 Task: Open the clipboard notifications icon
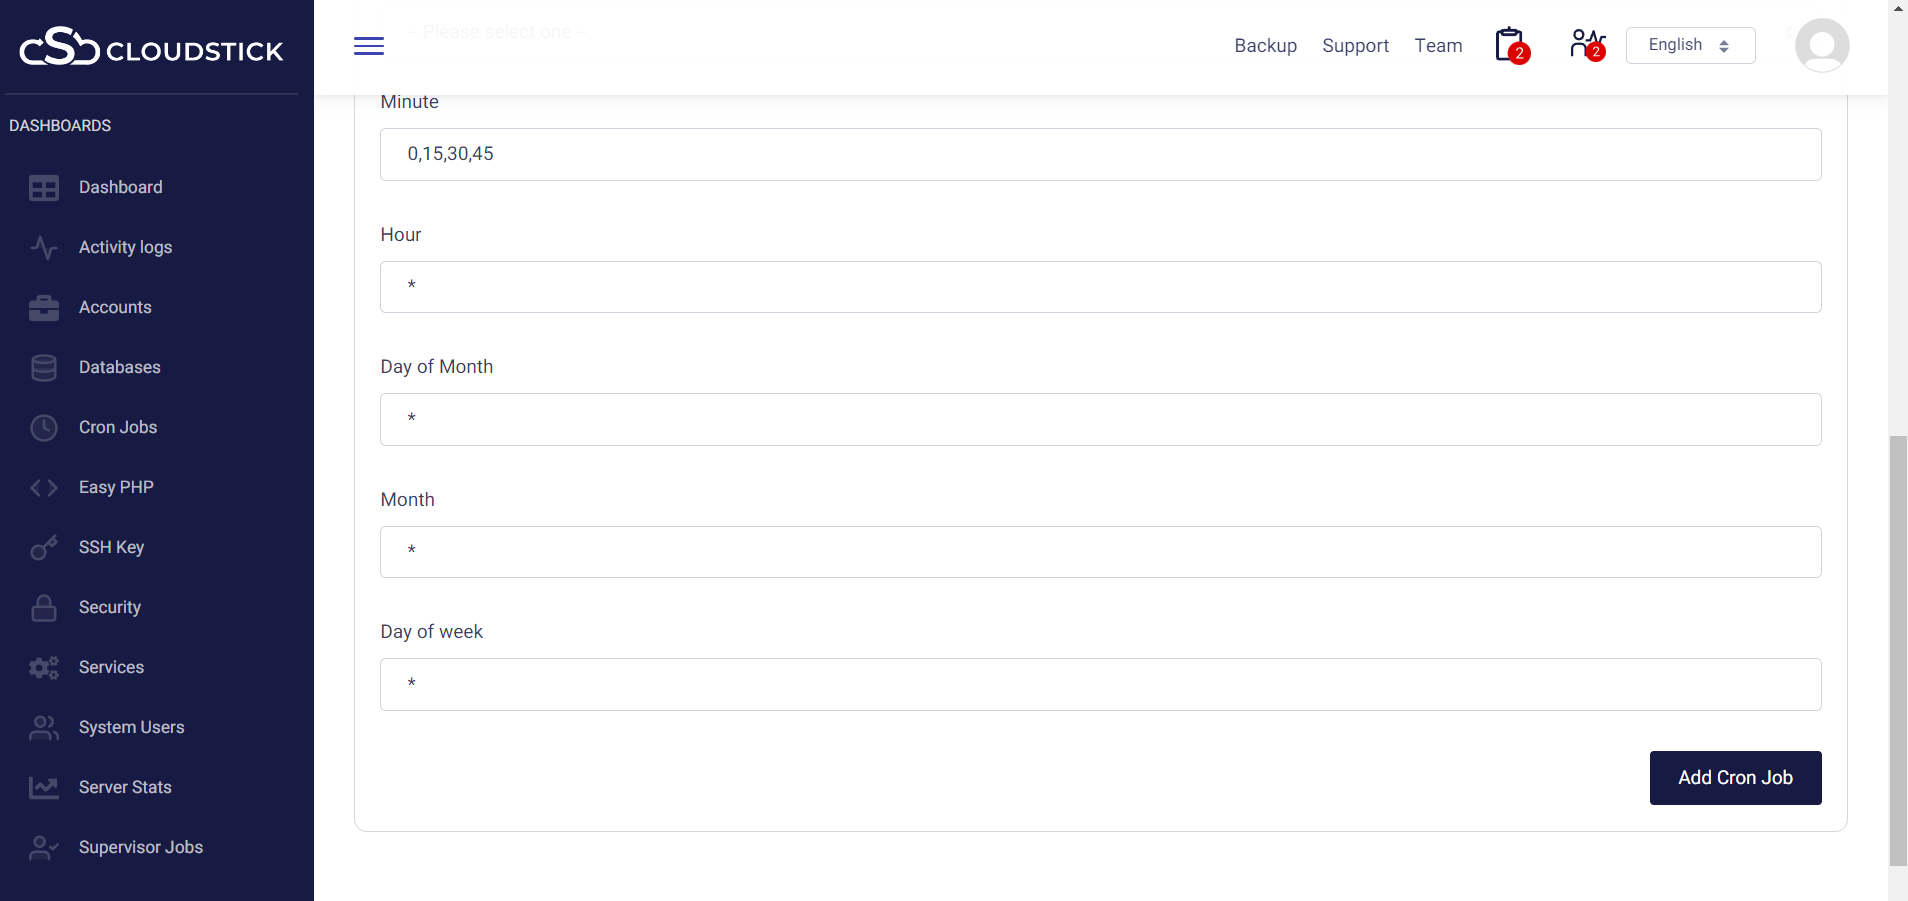pyautogui.click(x=1510, y=46)
